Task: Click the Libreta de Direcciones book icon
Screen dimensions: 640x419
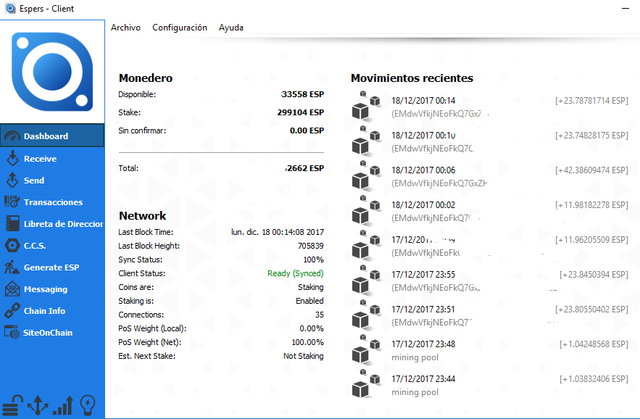Action: (x=12, y=224)
